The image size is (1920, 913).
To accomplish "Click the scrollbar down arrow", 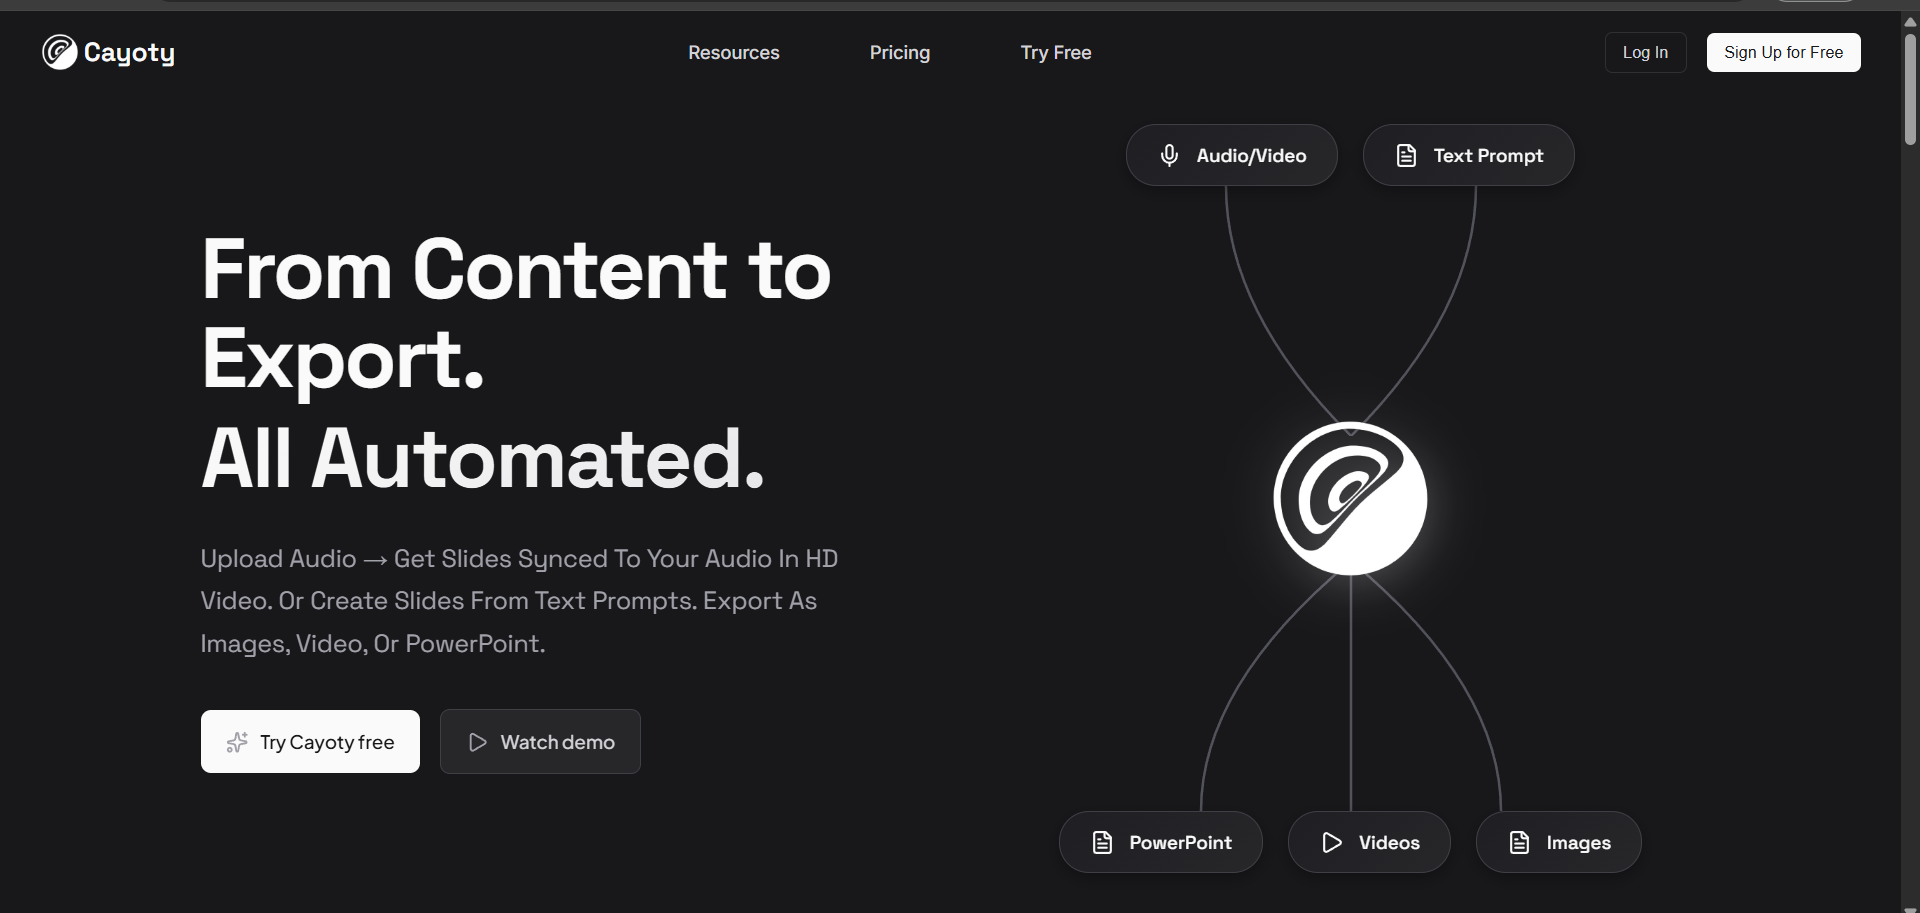I will click(1910, 908).
